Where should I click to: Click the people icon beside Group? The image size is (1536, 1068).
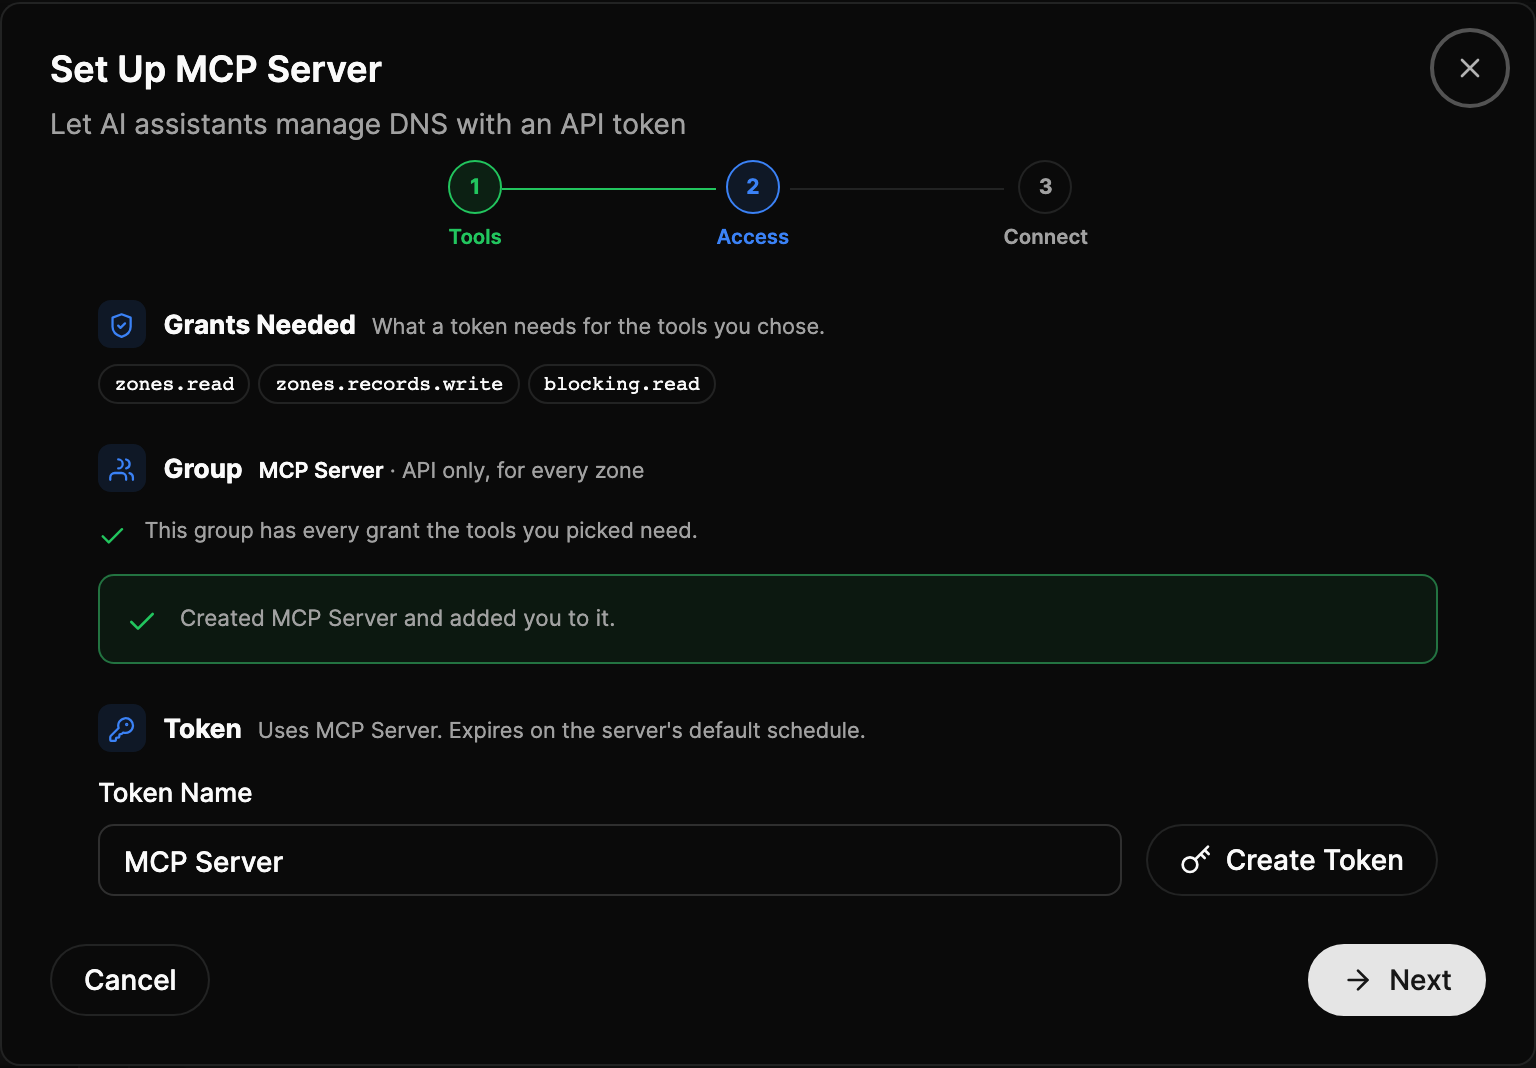click(122, 469)
